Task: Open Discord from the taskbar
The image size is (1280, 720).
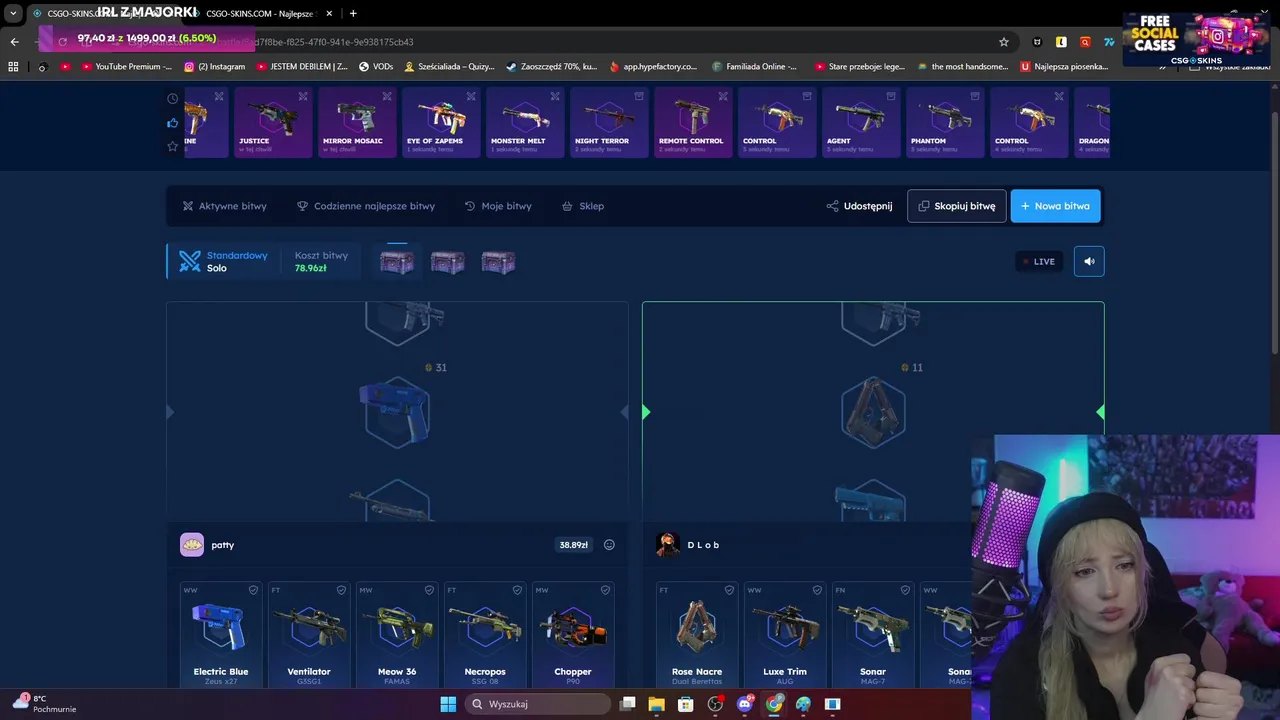Action: [x=745, y=704]
